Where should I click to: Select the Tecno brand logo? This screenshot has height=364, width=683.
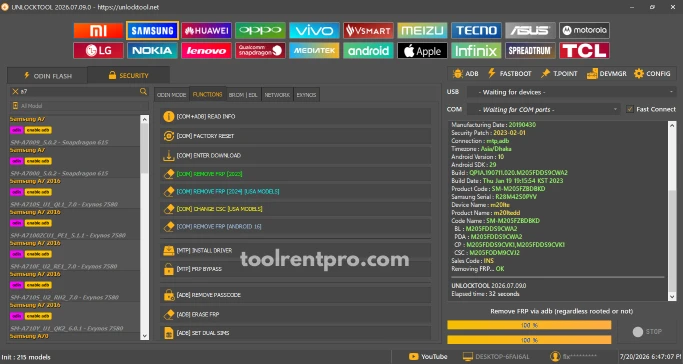pos(477,30)
